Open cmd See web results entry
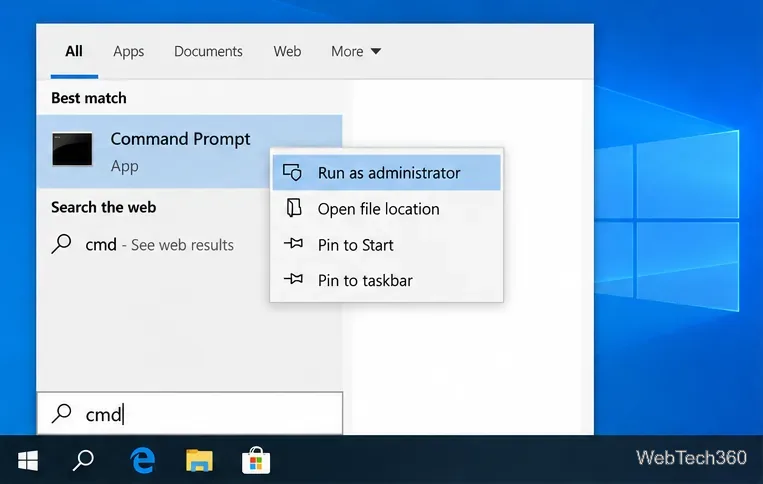763x484 pixels. click(x=143, y=244)
